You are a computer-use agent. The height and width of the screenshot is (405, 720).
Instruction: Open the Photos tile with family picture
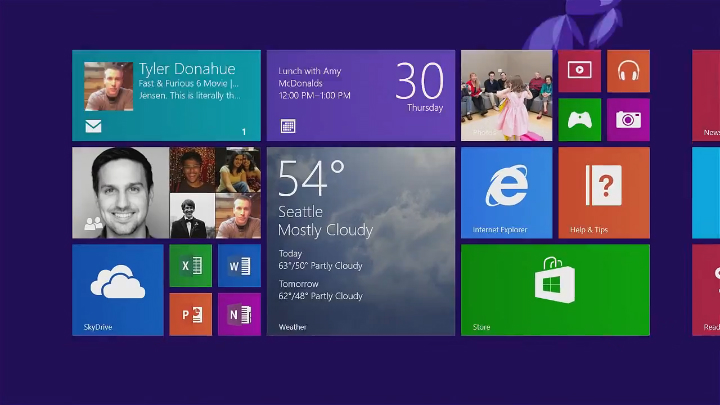[506, 96]
